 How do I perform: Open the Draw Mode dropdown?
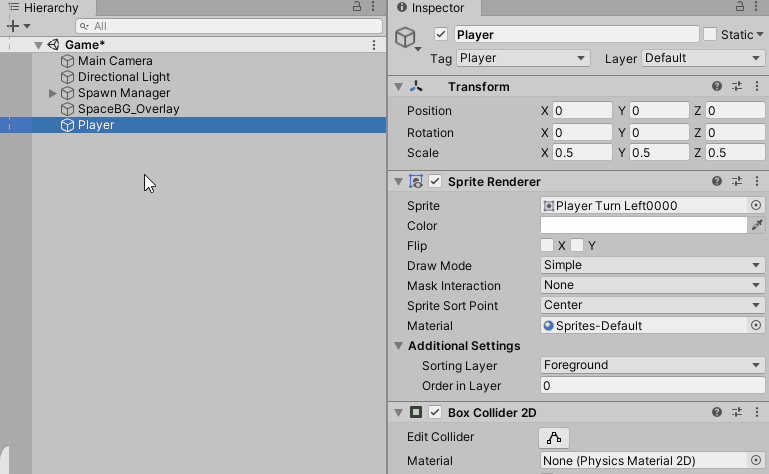click(x=652, y=265)
